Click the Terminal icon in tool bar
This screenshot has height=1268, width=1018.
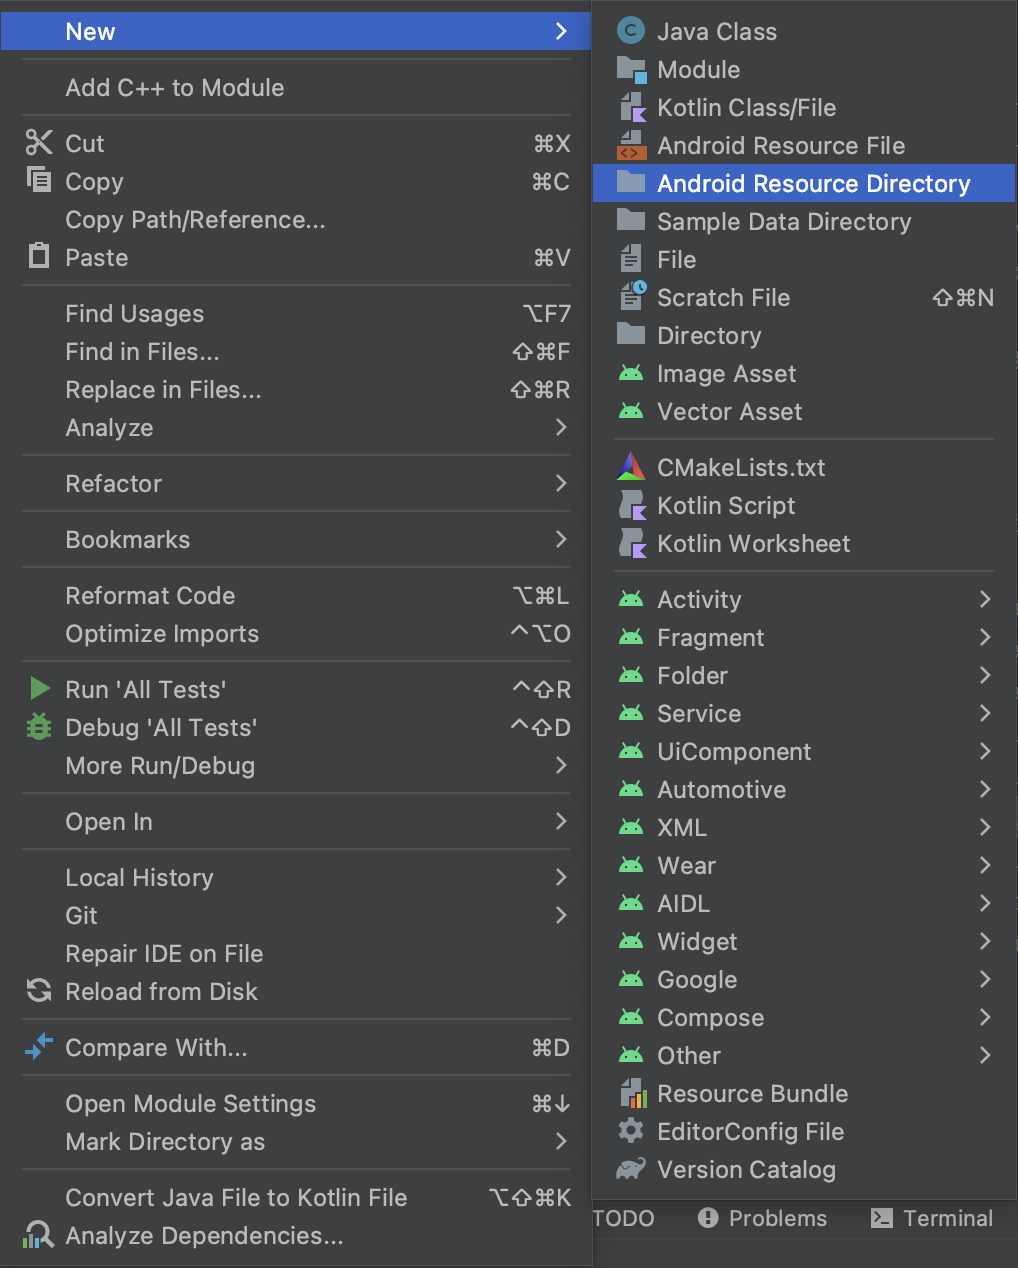(x=882, y=1217)
